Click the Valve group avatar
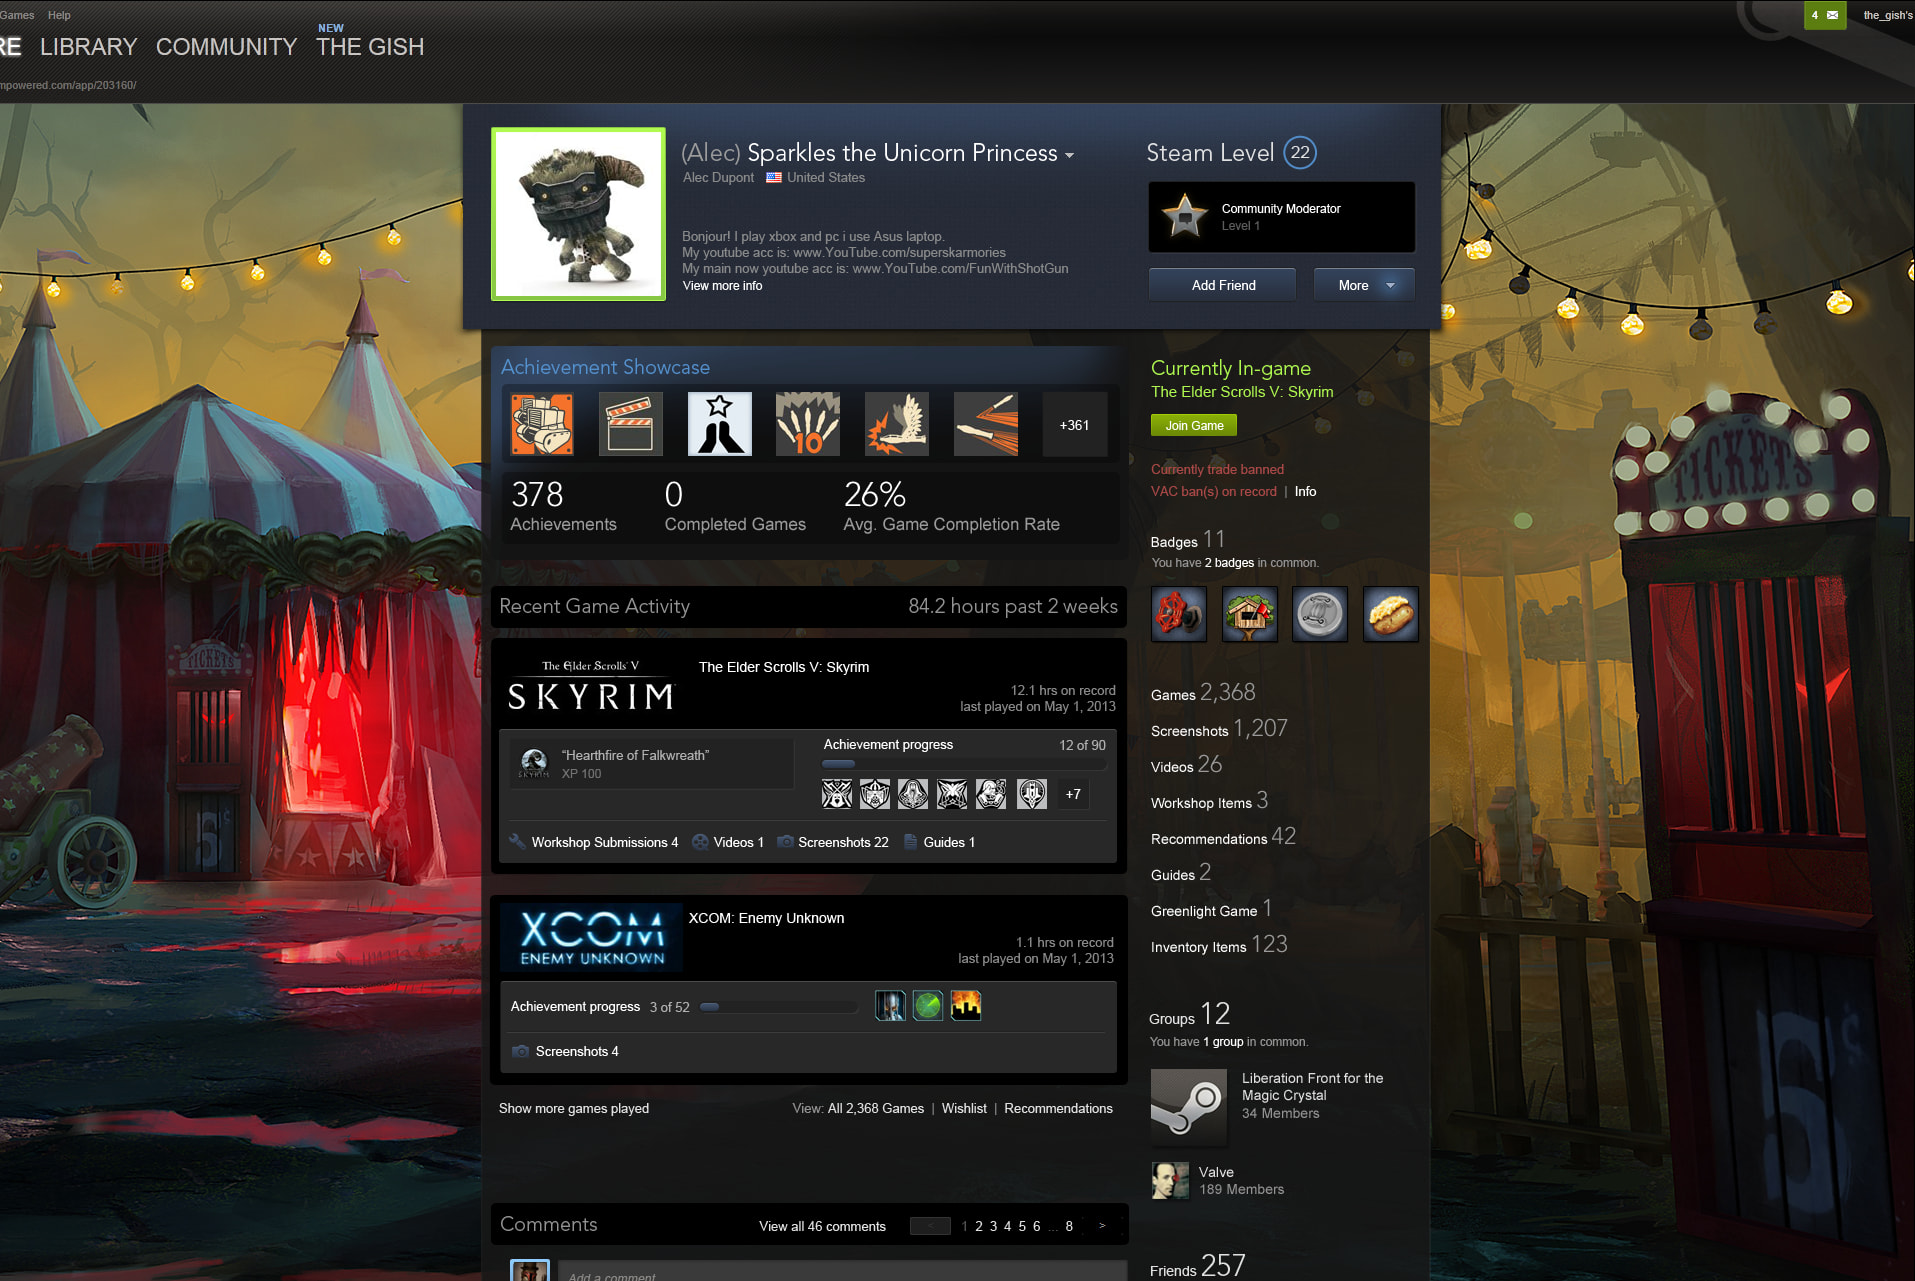 coord(1170,1181)
